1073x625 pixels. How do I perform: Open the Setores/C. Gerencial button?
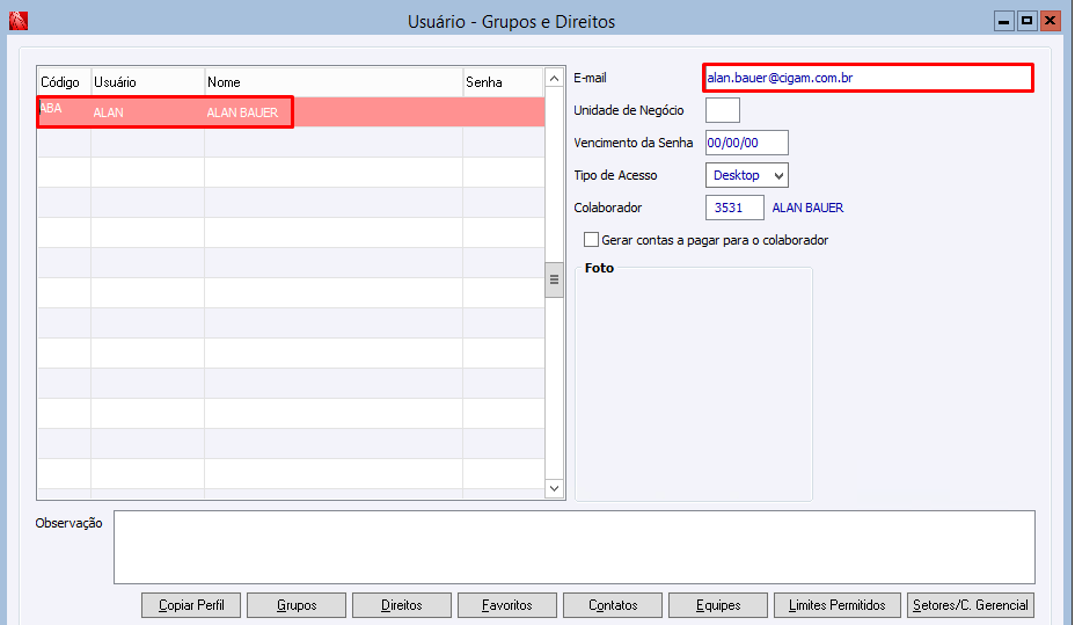pos(970,605)
